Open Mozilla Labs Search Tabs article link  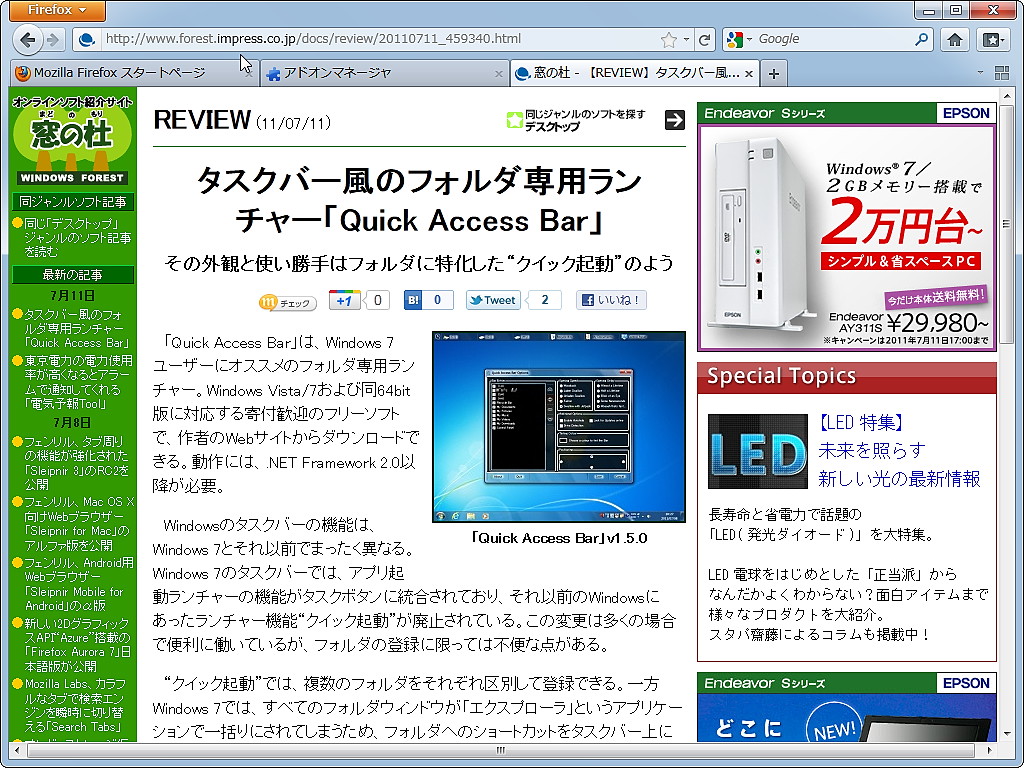76,705
